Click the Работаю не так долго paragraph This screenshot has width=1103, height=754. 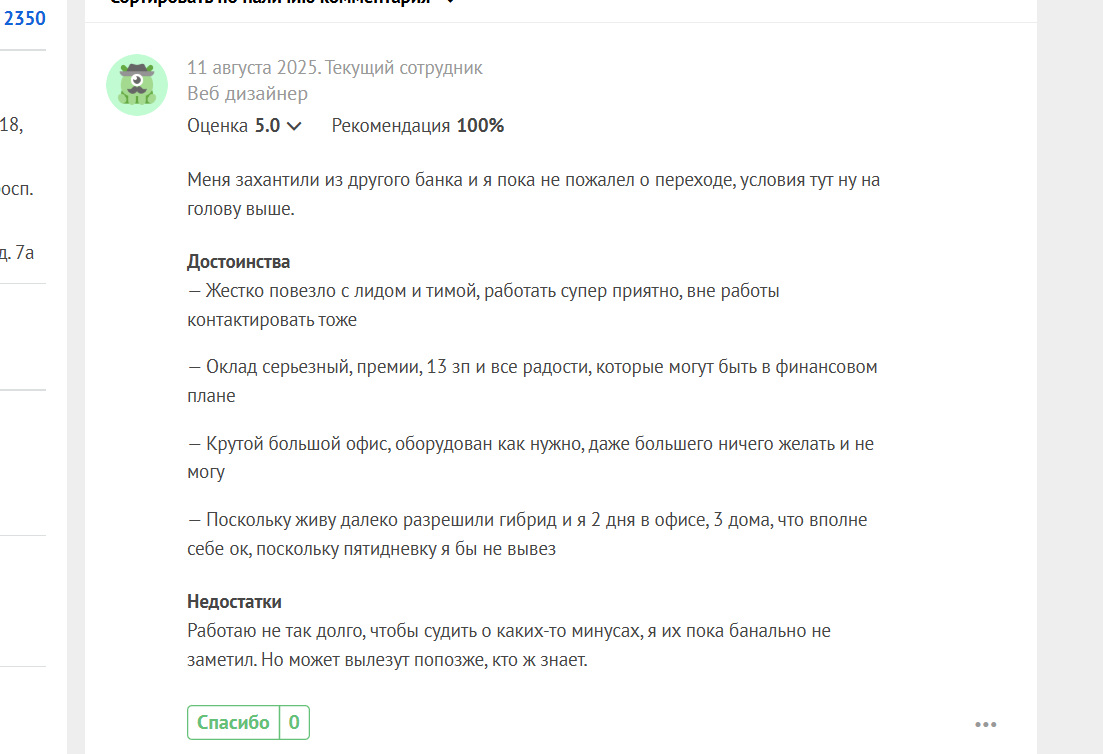tap(509, 645)
